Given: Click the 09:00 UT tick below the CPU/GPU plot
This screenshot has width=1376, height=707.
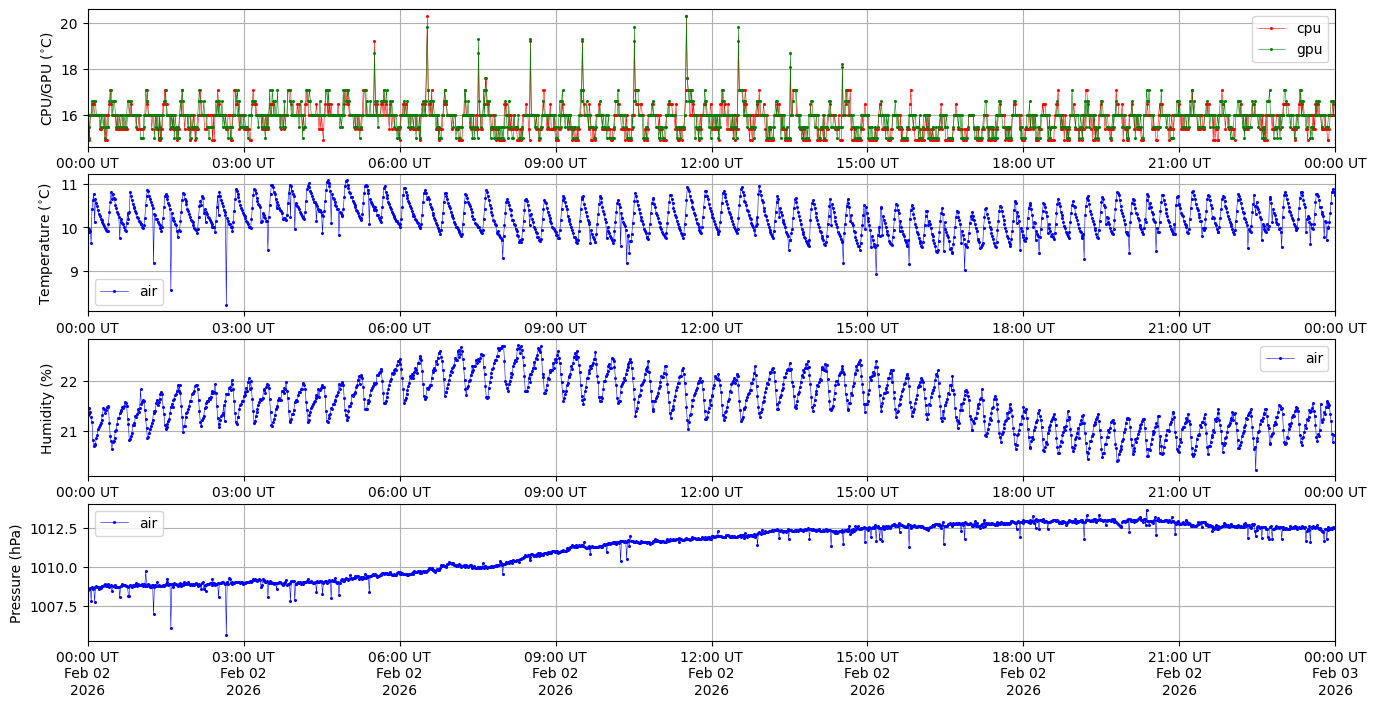Looking at the screenshot, I should tap(555, 163).
